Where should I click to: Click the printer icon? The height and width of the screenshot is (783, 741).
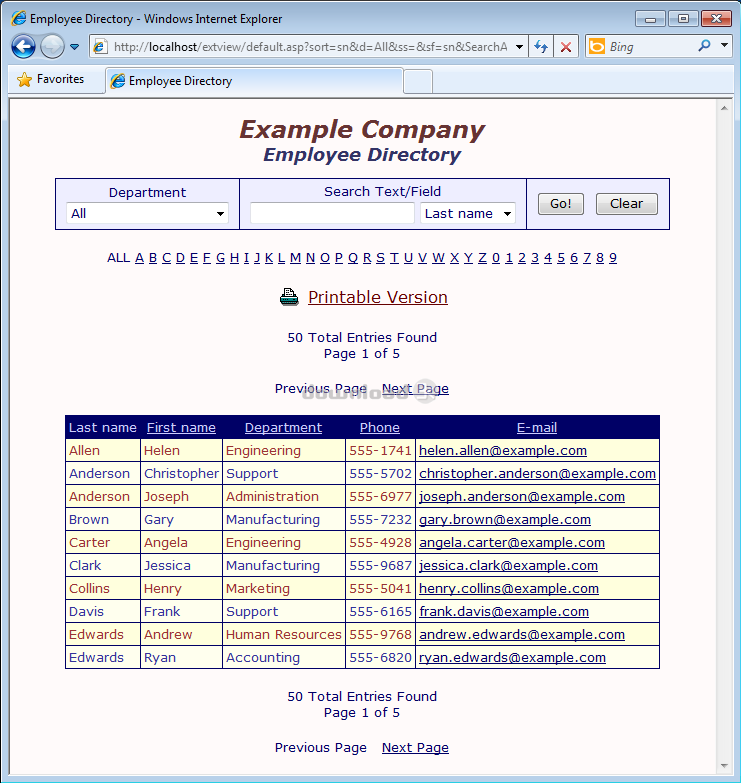click(x=289, y=297)
